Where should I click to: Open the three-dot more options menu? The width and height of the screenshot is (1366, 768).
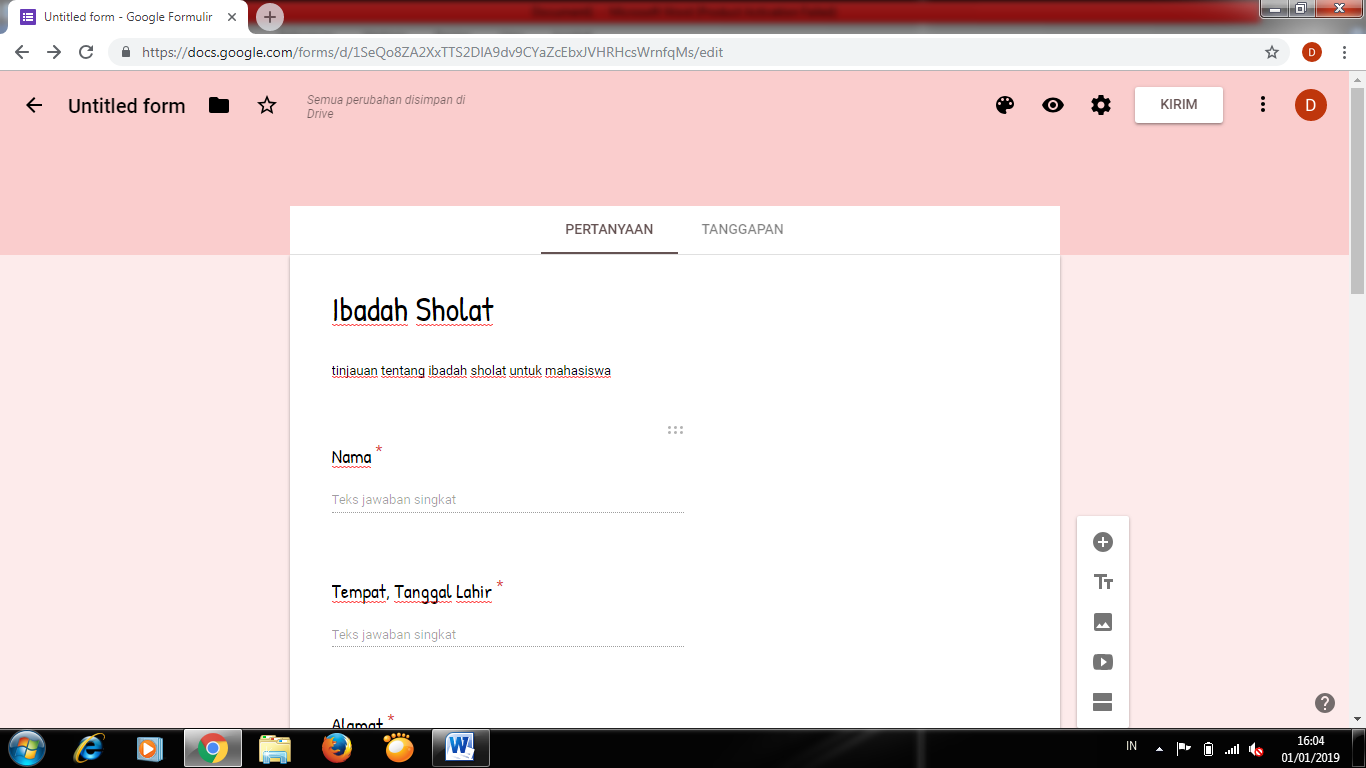click(x=1263, y=105)
